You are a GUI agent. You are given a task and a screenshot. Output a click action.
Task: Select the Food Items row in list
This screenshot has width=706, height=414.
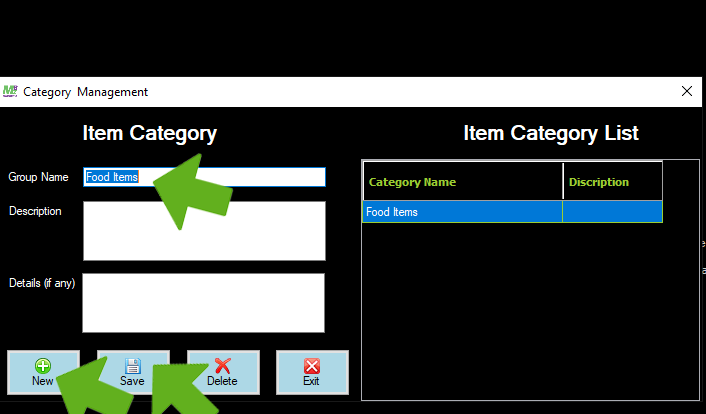[462, 212]
